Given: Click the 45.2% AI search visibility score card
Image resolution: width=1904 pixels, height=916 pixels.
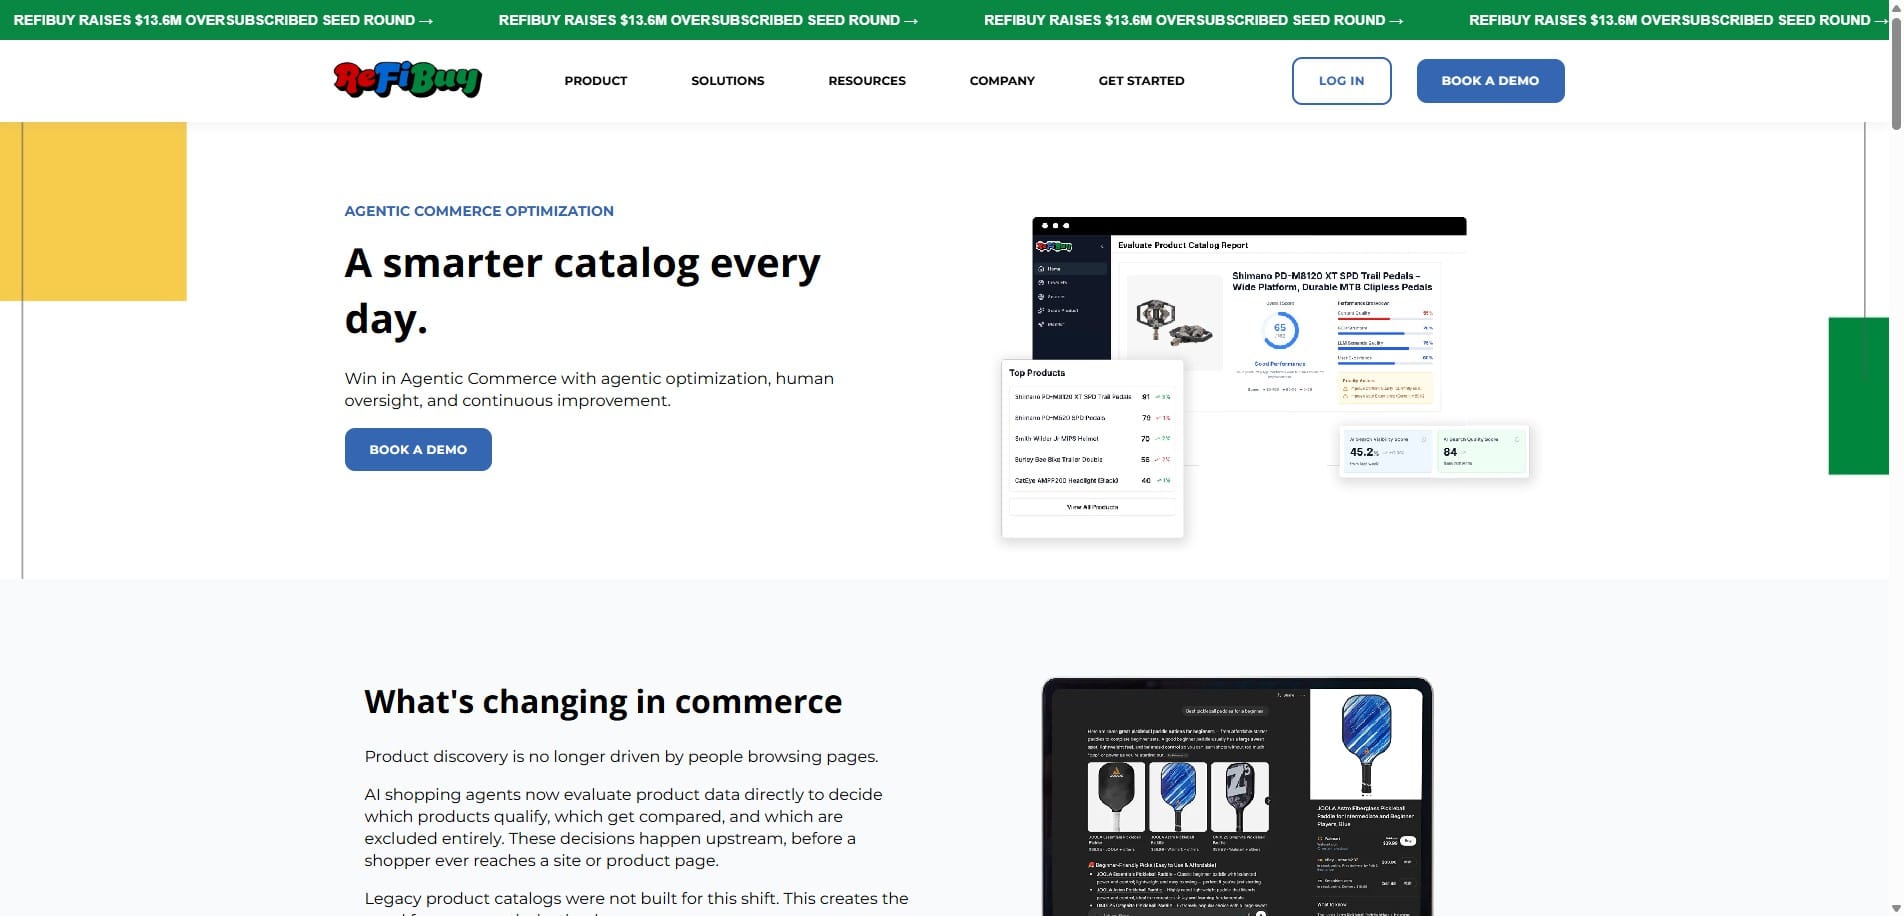Looking at the screenshot, I should [x=1387, y=451].
